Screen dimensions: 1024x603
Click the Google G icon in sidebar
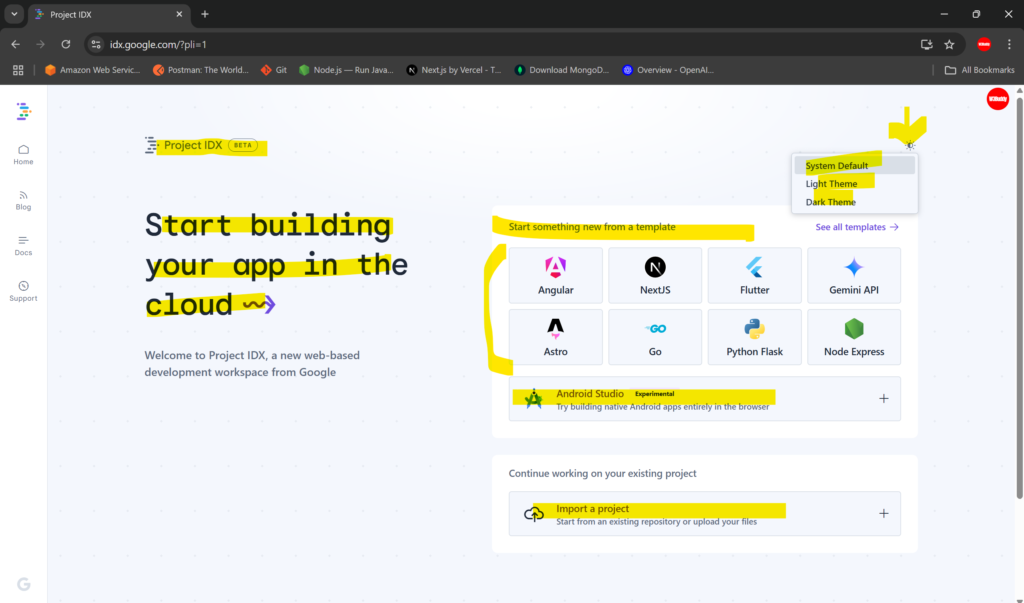tap(24, 584)
